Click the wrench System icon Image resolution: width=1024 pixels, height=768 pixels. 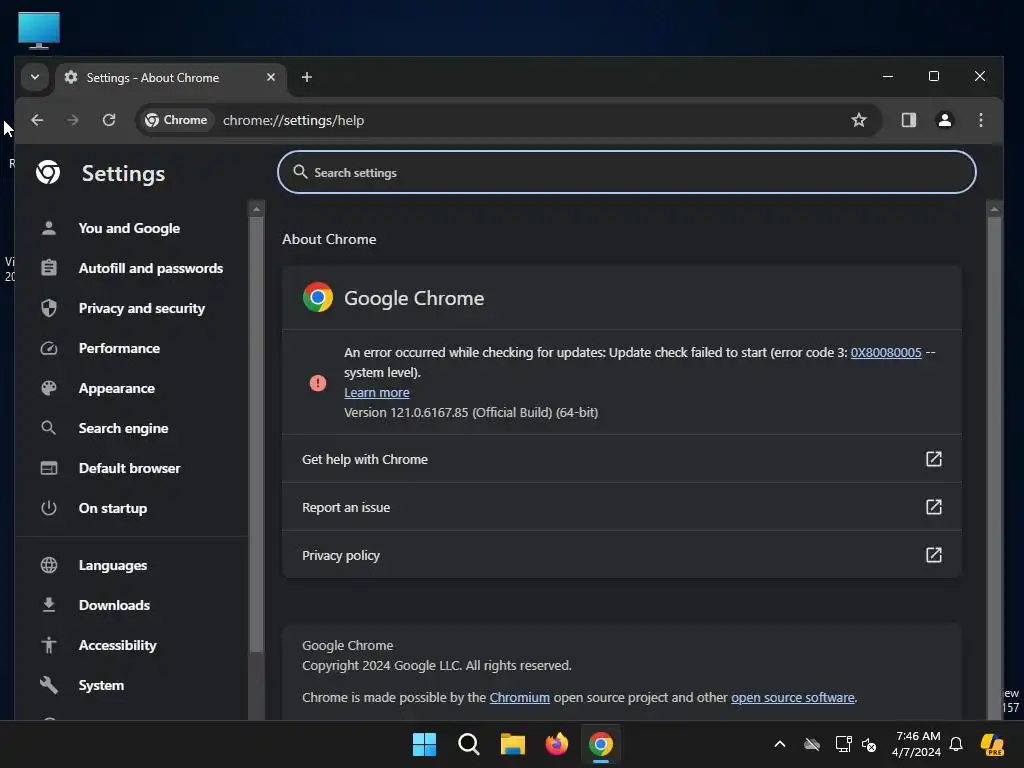point(49,685)
